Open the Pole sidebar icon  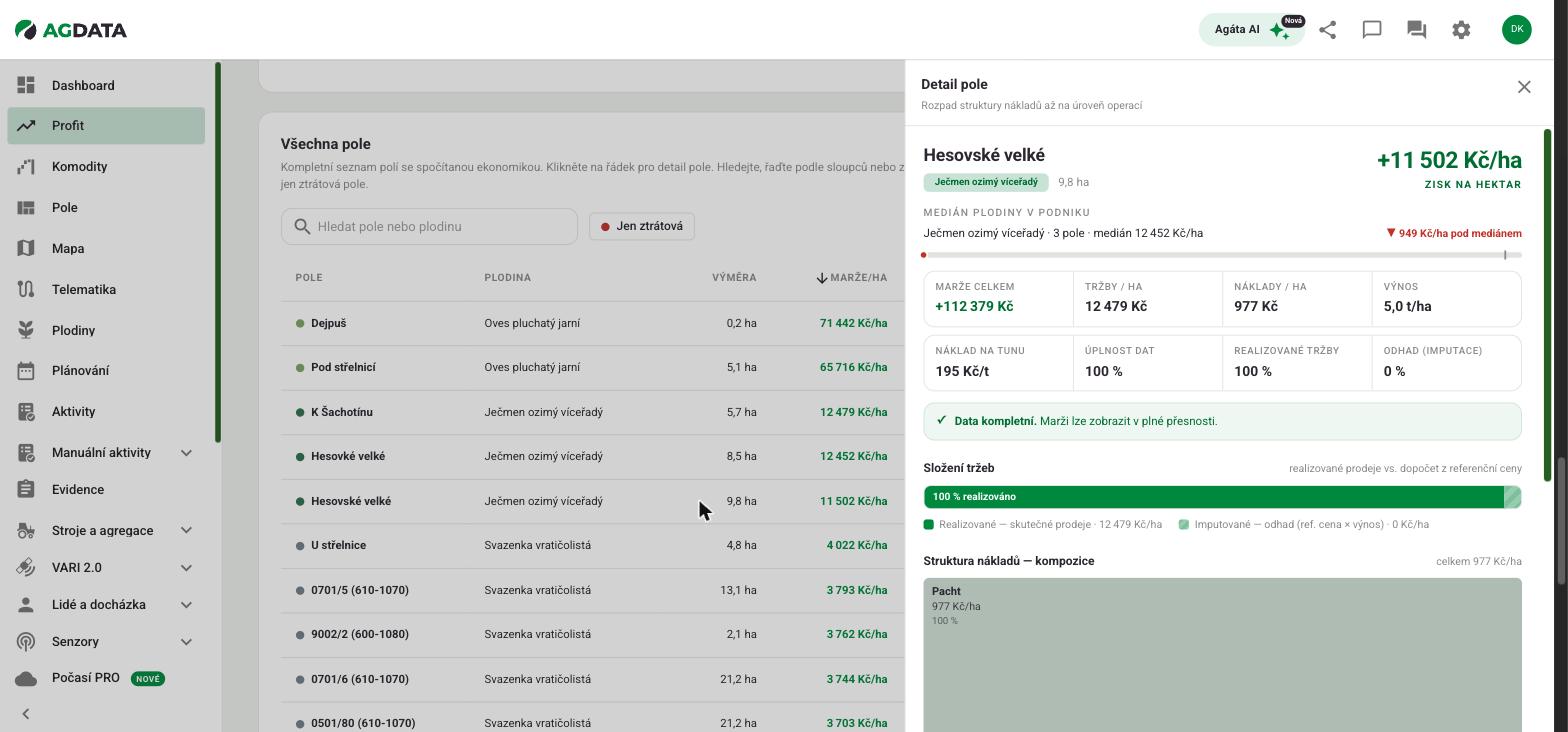(26, 208)
